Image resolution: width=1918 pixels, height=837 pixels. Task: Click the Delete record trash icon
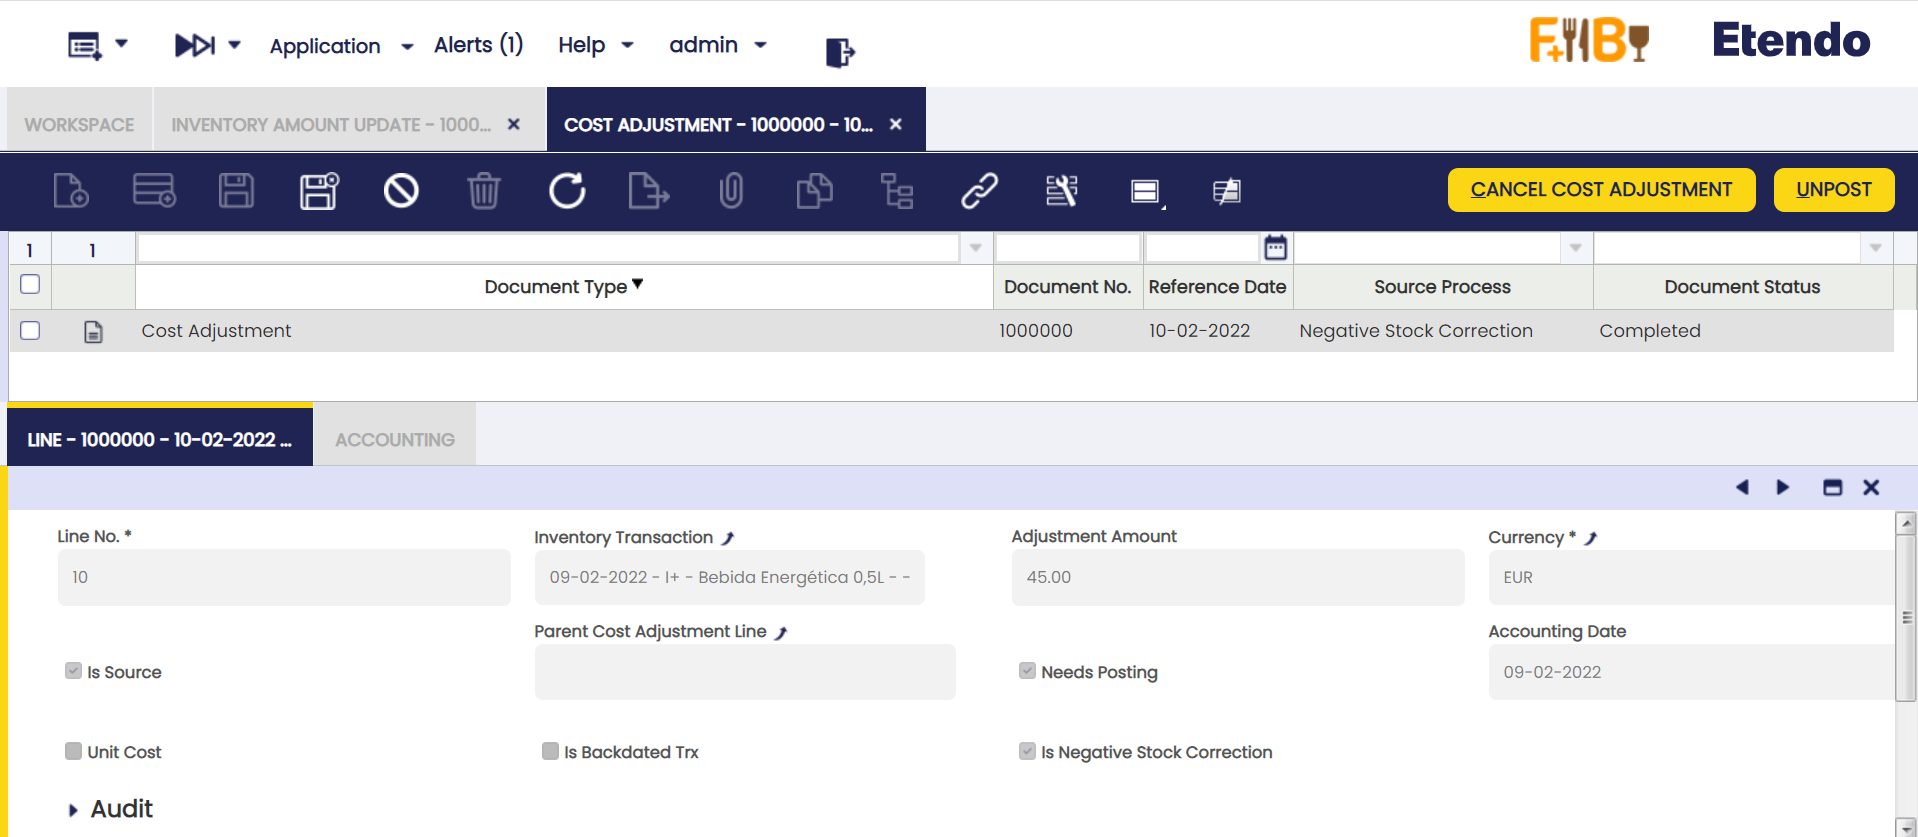tap(484, 190)
